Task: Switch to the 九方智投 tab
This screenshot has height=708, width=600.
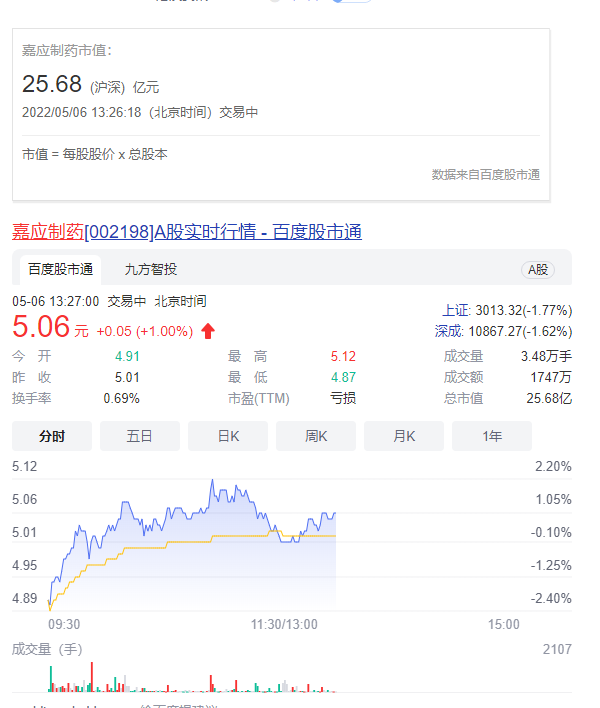Action: pos(151,270)
